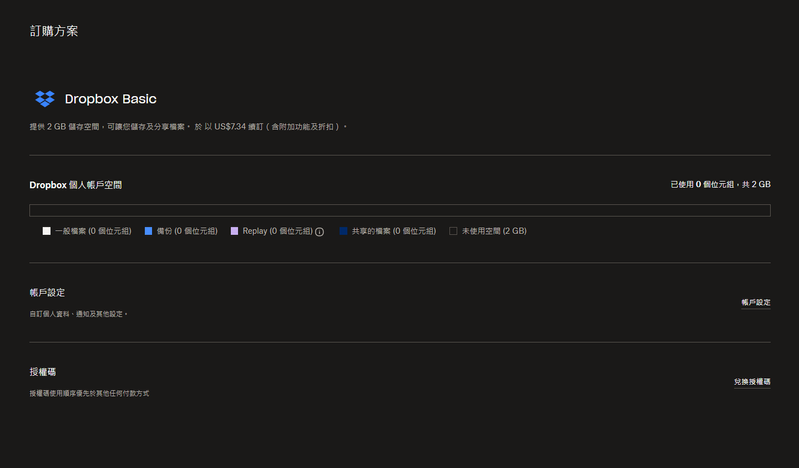
Task: Click the plan description with US$7.34
Action: pyautogui.click(x=188, y=126)
